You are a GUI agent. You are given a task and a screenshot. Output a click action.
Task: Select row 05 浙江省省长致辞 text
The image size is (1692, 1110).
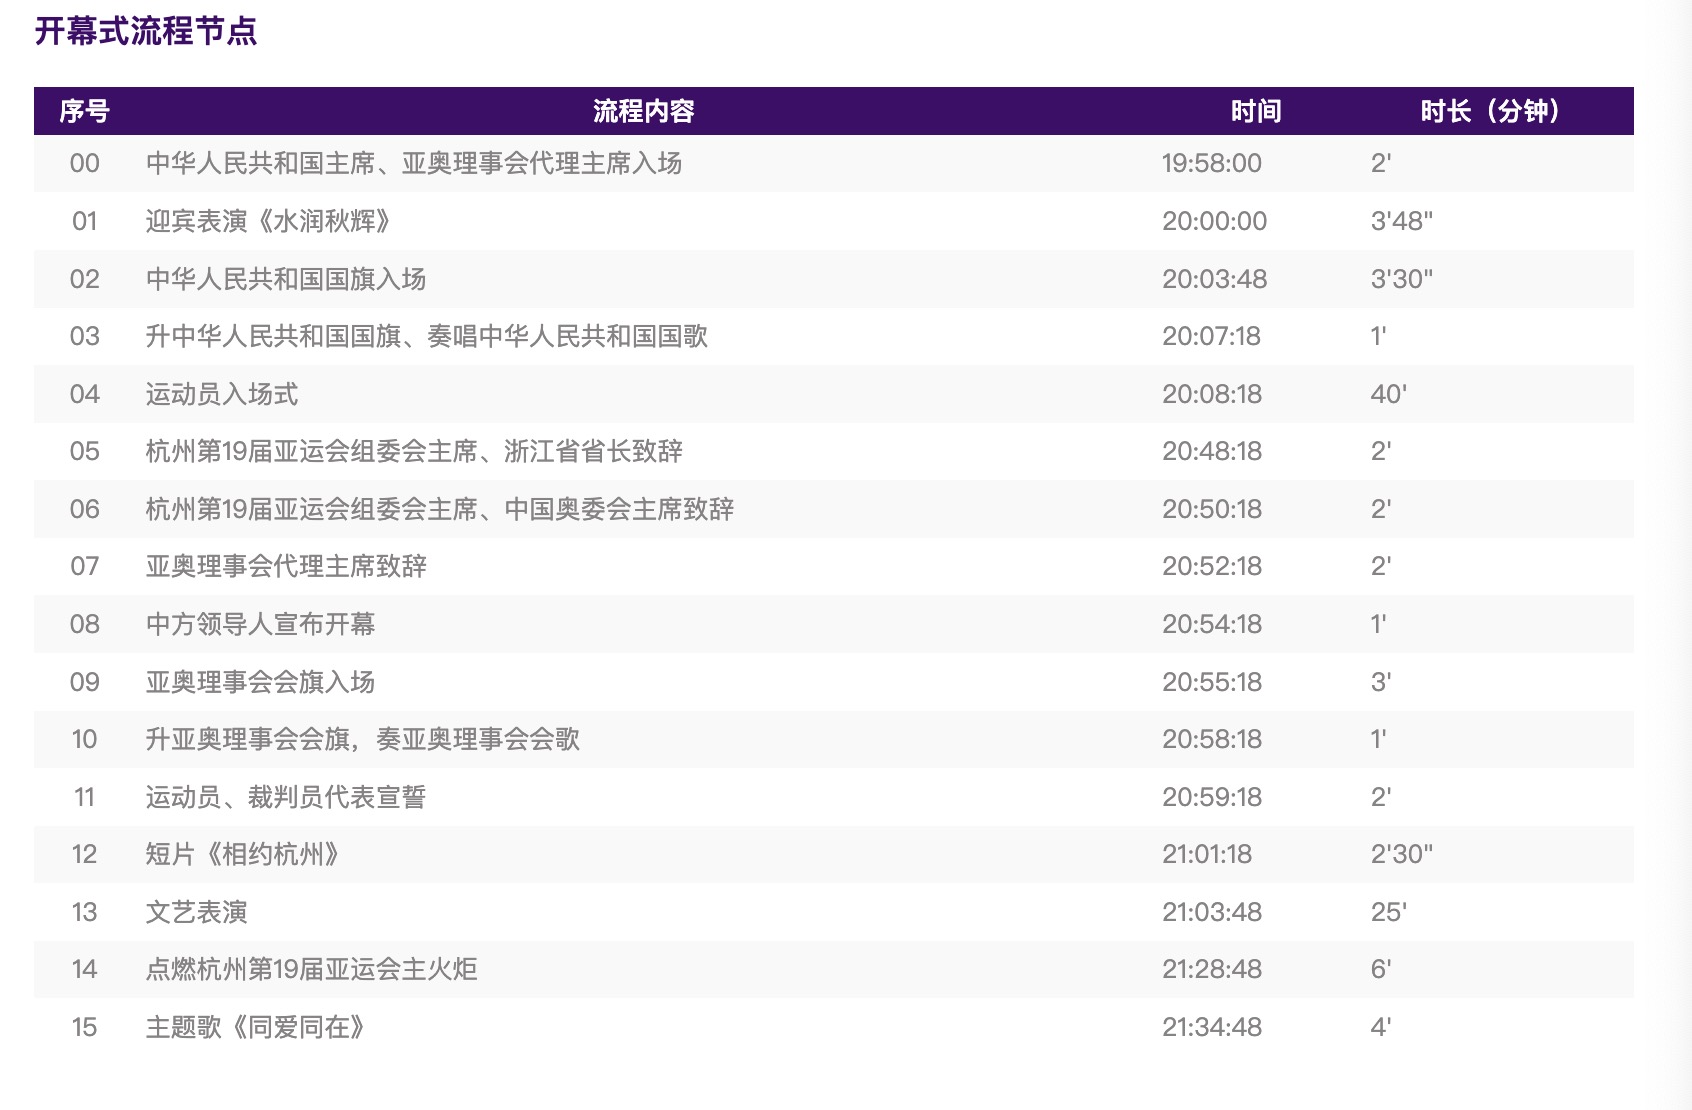[x=414, y=451]
